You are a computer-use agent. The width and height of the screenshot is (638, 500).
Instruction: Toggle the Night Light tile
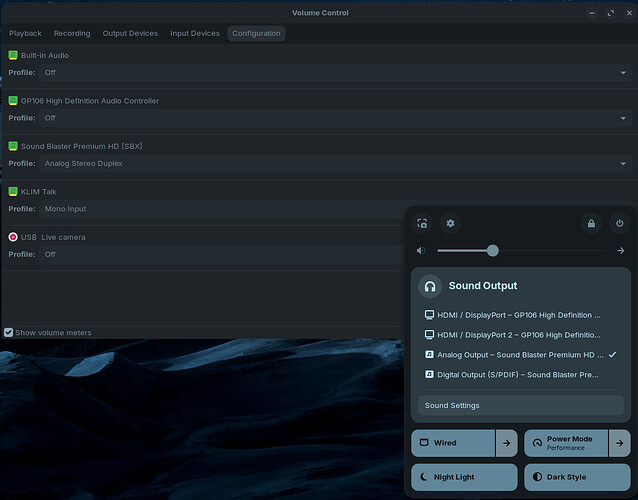click(464, 477)
